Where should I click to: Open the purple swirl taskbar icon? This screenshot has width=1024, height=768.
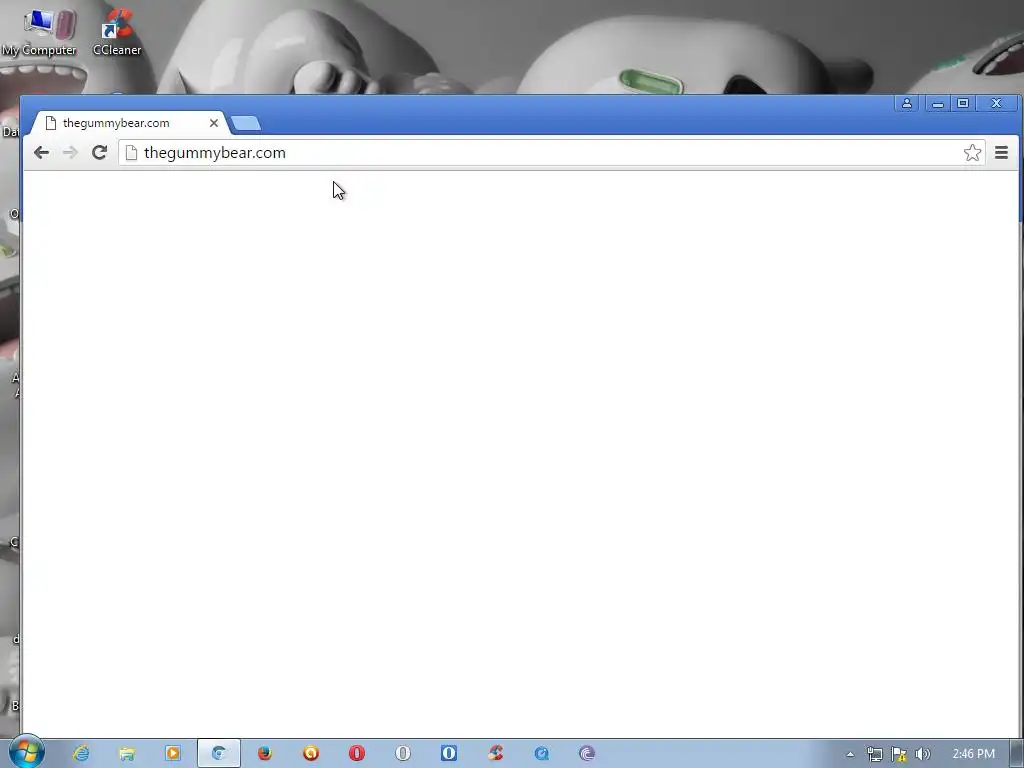click(587, 754)
